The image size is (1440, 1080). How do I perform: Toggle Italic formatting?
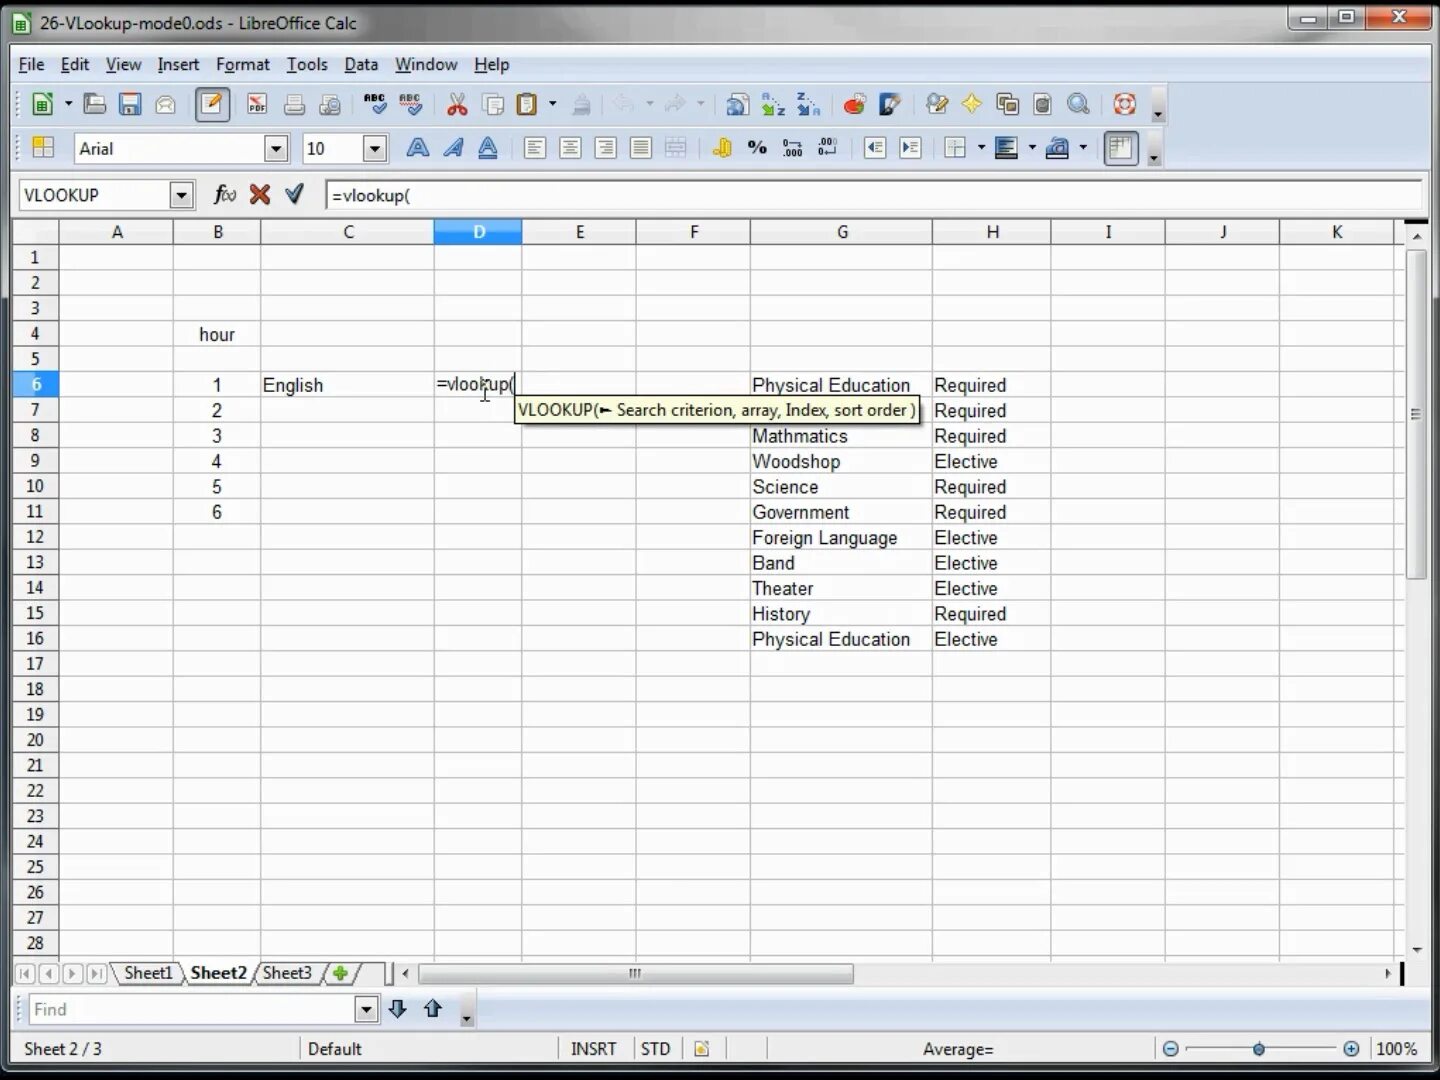coord(453,148)
